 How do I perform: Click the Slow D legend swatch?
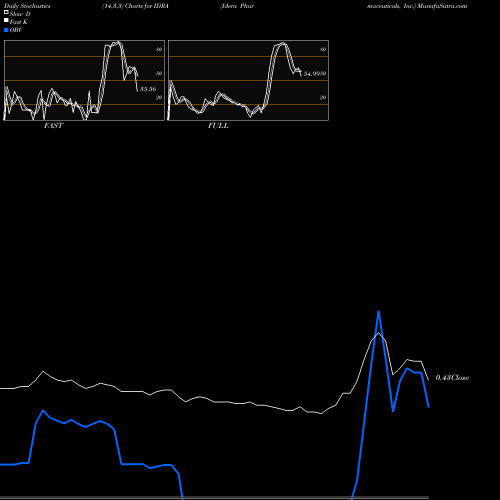(6, 12)
